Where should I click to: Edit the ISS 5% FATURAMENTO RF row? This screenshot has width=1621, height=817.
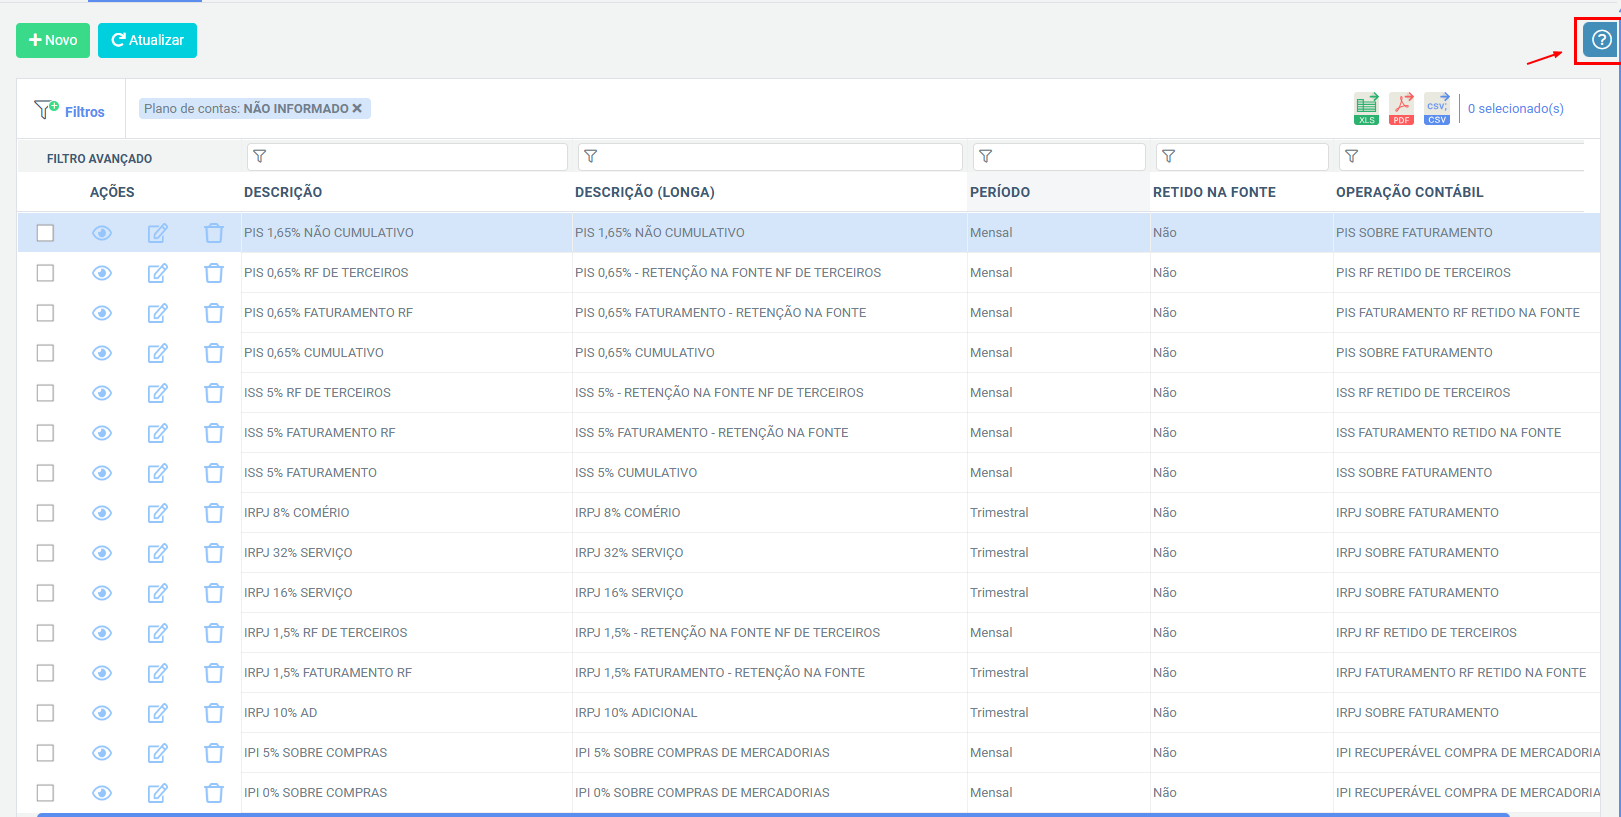158,433
